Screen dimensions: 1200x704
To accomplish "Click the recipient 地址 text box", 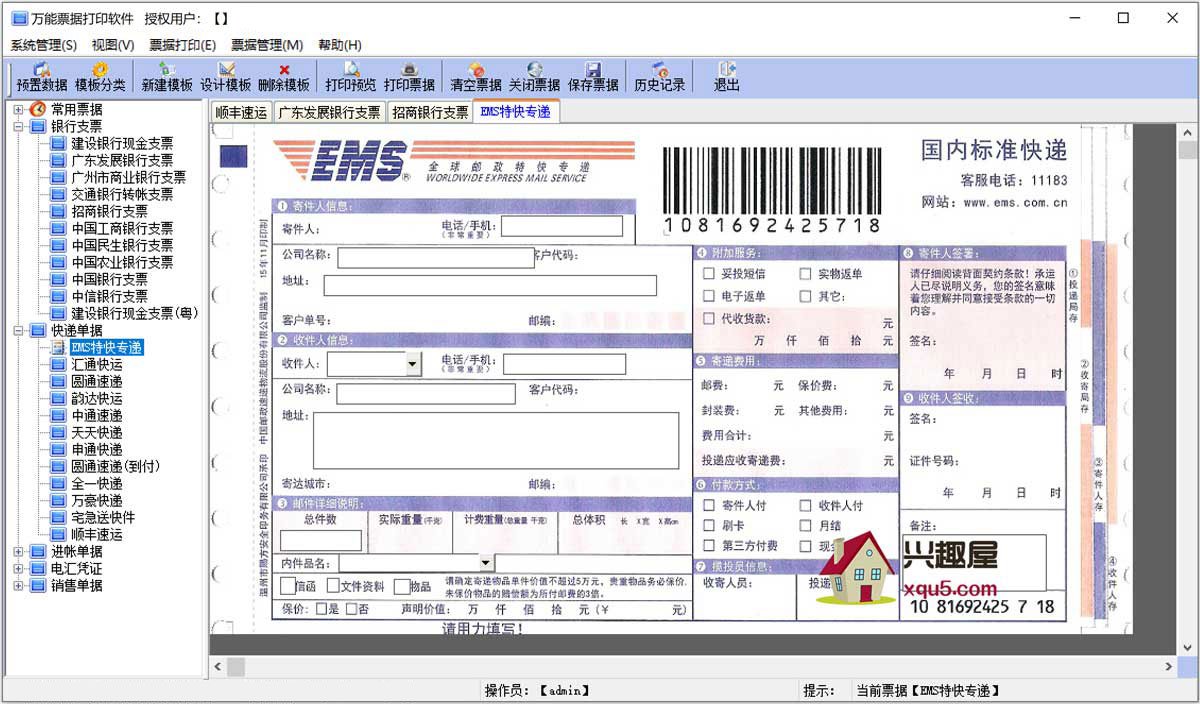I will click(496, 440).
